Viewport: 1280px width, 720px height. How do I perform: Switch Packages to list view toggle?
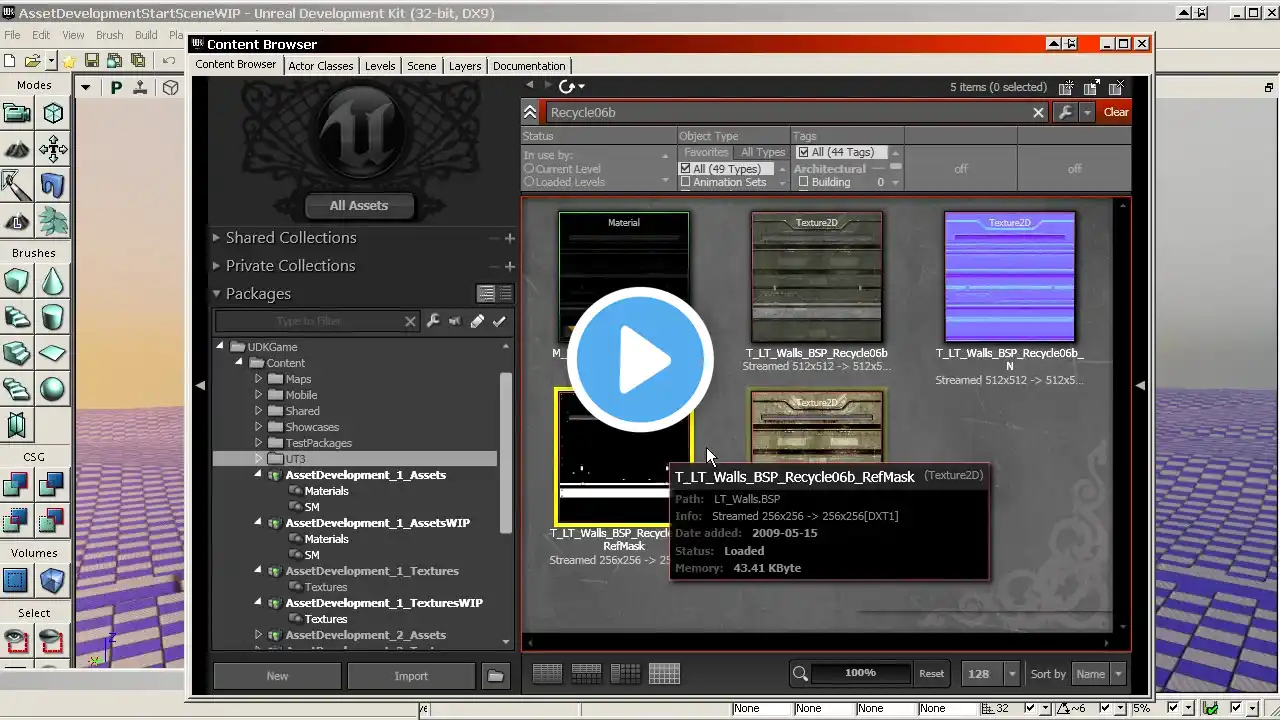pyautogui.click(x=505, y=293)
